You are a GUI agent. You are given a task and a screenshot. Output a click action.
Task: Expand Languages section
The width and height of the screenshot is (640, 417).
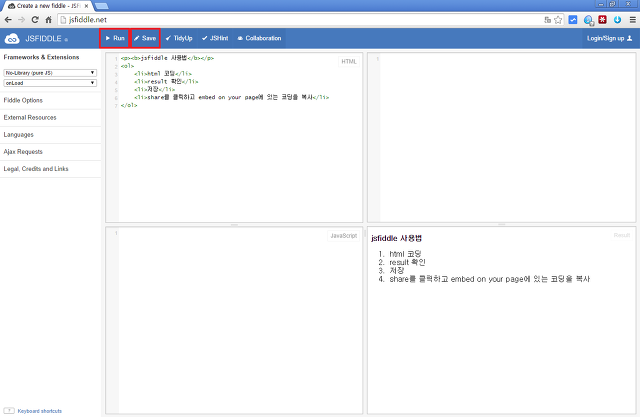(x=50, y=135)
